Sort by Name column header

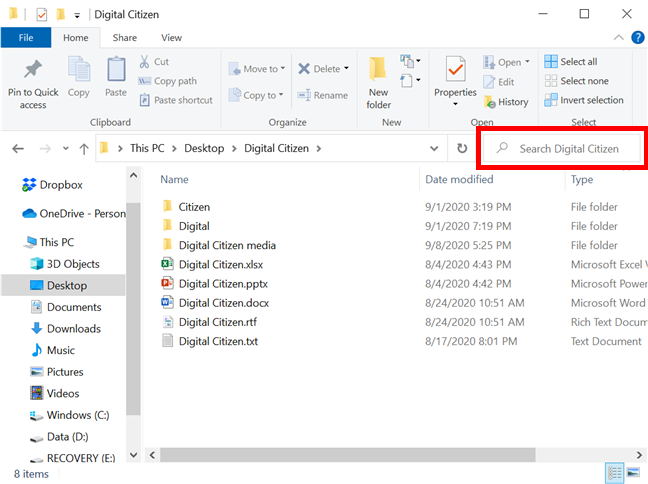(174, 179)
